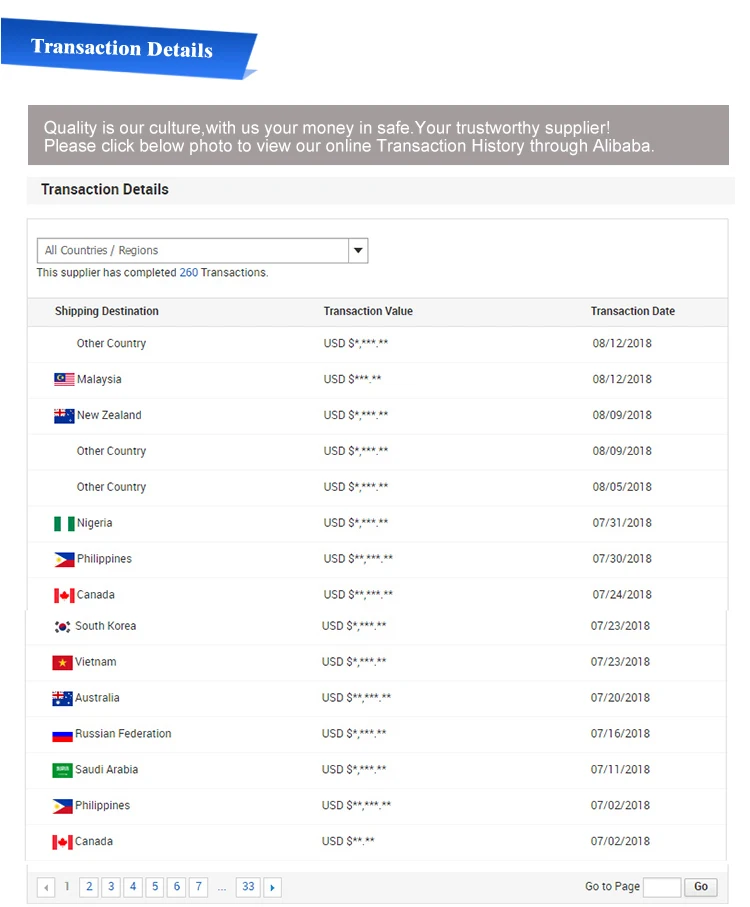
Task: Click the 260 transactions count link
Action: pyautogui.click(x=189, y=273)
